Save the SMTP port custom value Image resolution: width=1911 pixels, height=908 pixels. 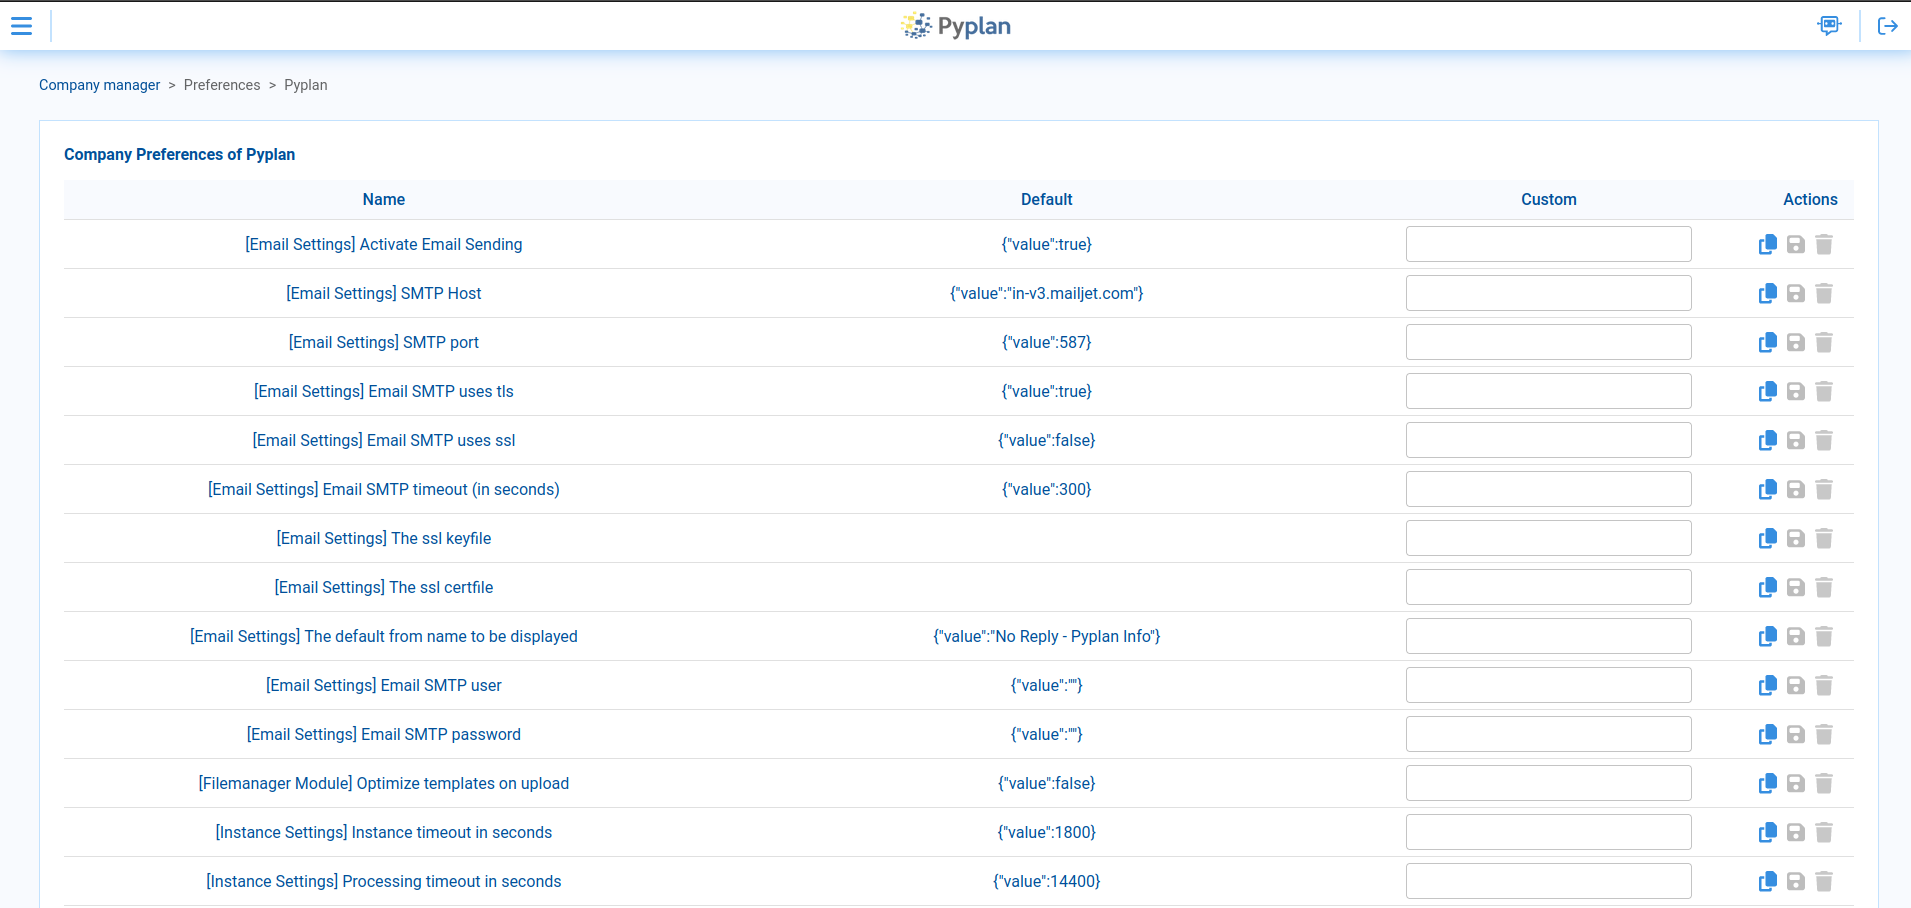pyautogui.click(x=1795, y=342)
